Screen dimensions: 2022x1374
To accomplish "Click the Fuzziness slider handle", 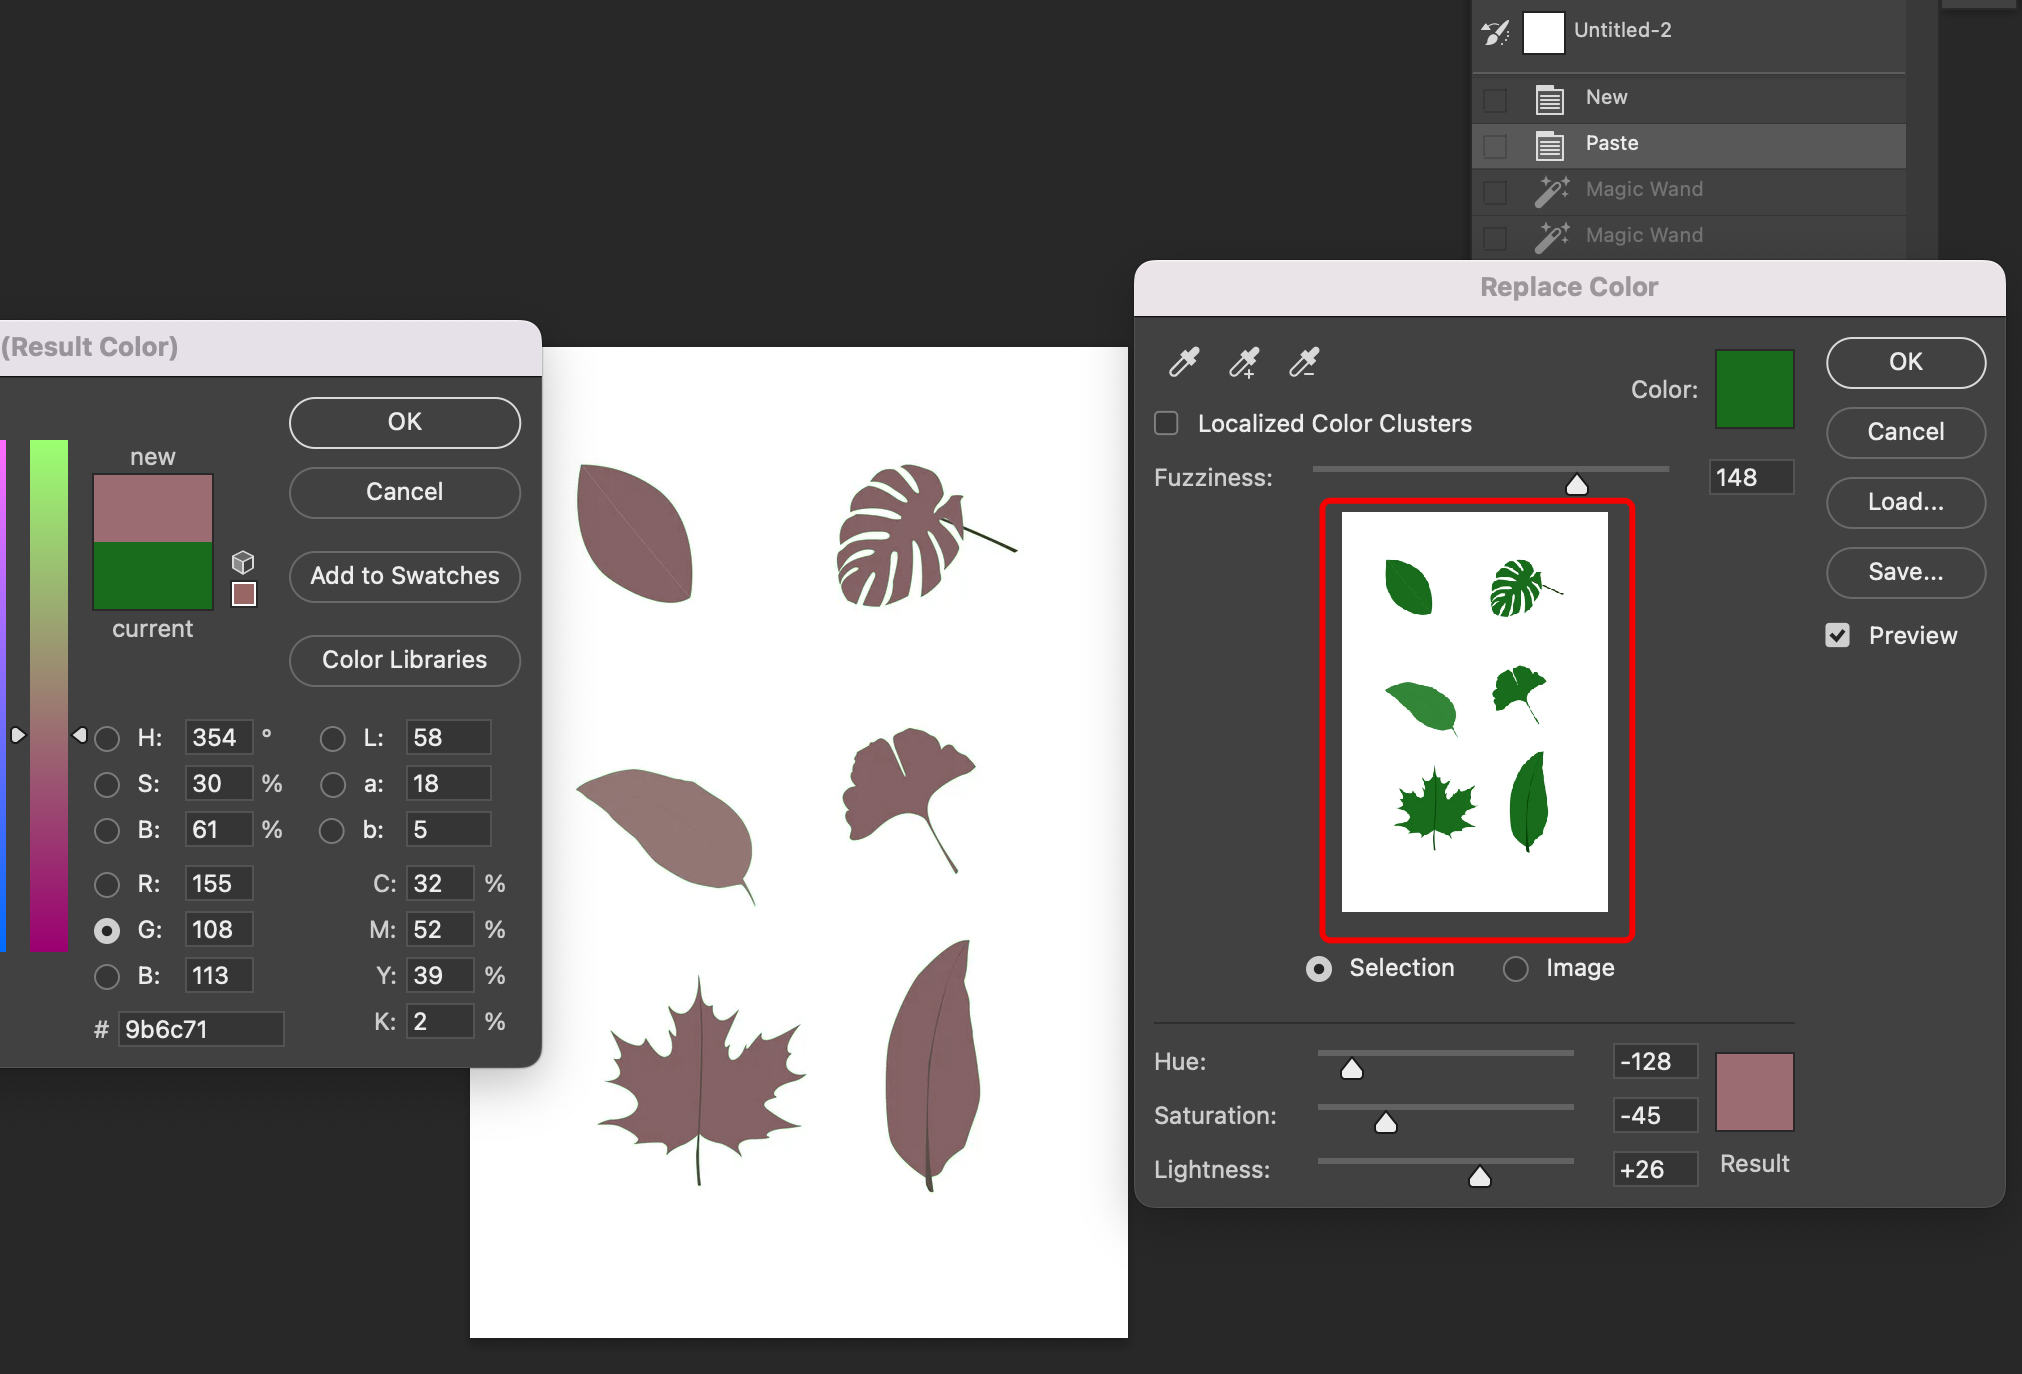I will pyautogui.click(x=1576, y=485).
